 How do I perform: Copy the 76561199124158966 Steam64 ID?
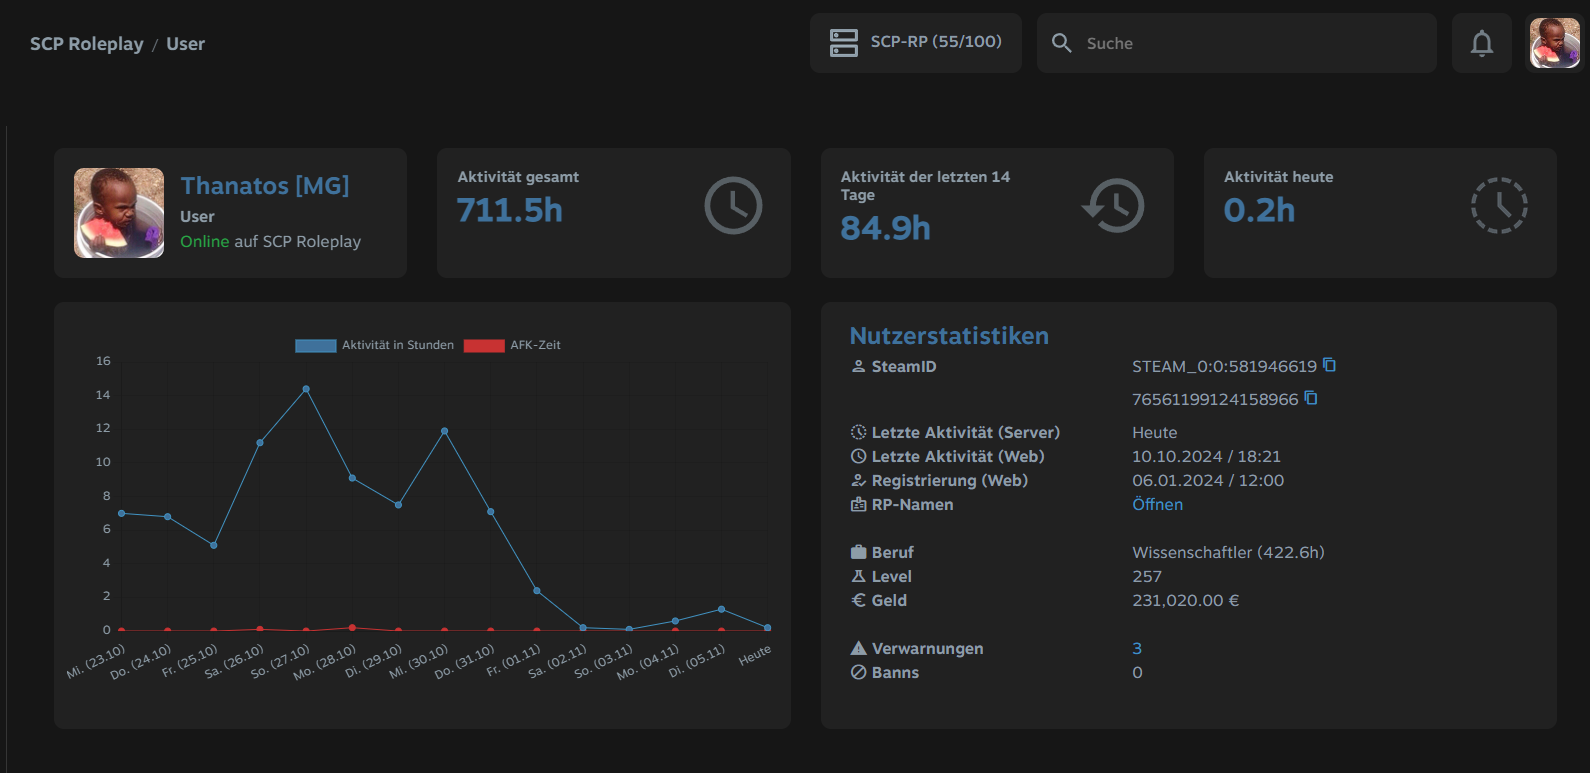(x=1311, y=398)
